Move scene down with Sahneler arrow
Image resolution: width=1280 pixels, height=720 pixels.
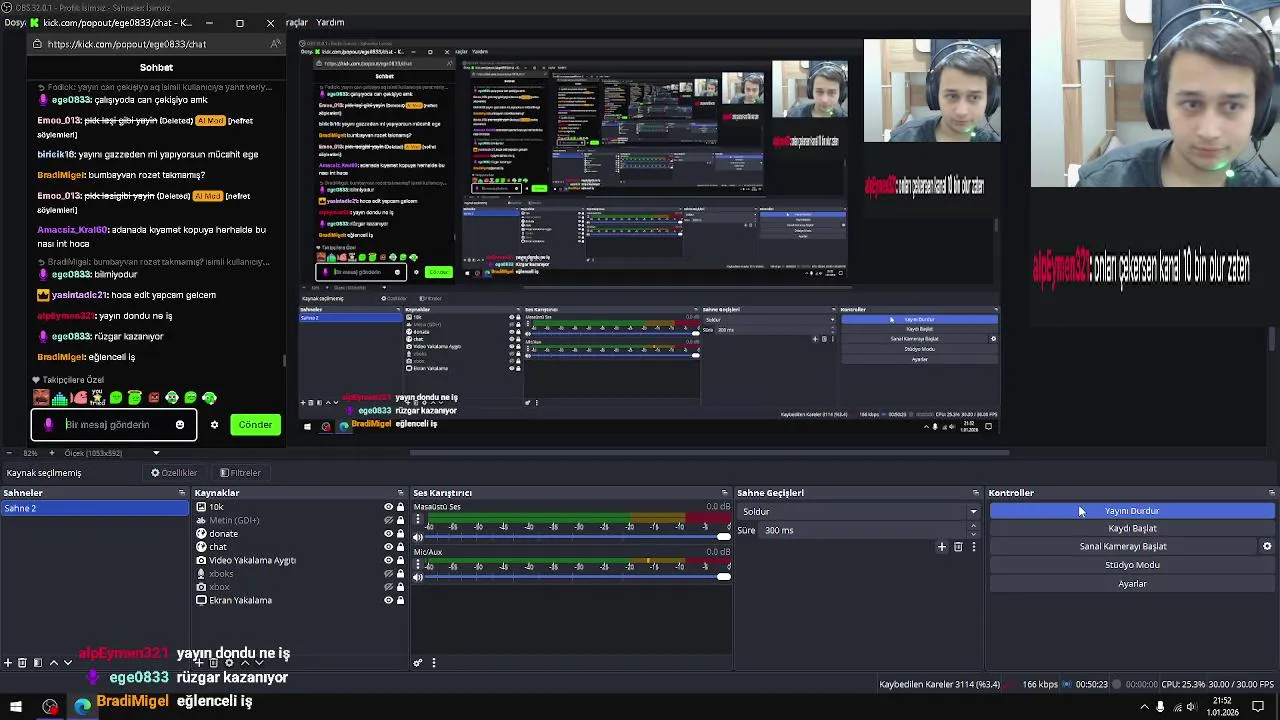(68, 662)
